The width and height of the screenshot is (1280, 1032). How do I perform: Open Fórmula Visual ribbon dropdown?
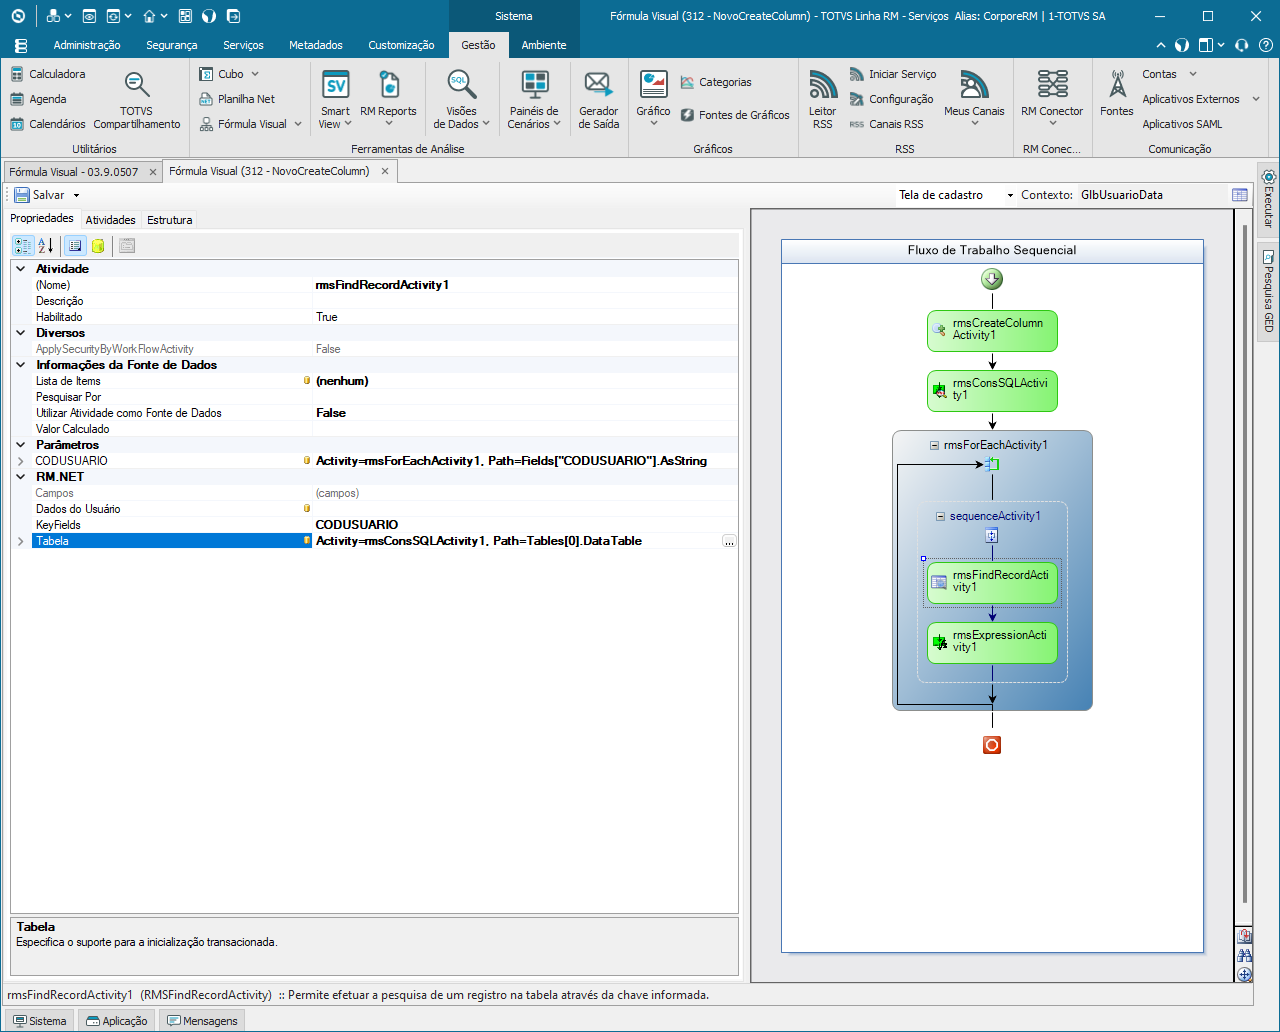[x=296, y=124]
